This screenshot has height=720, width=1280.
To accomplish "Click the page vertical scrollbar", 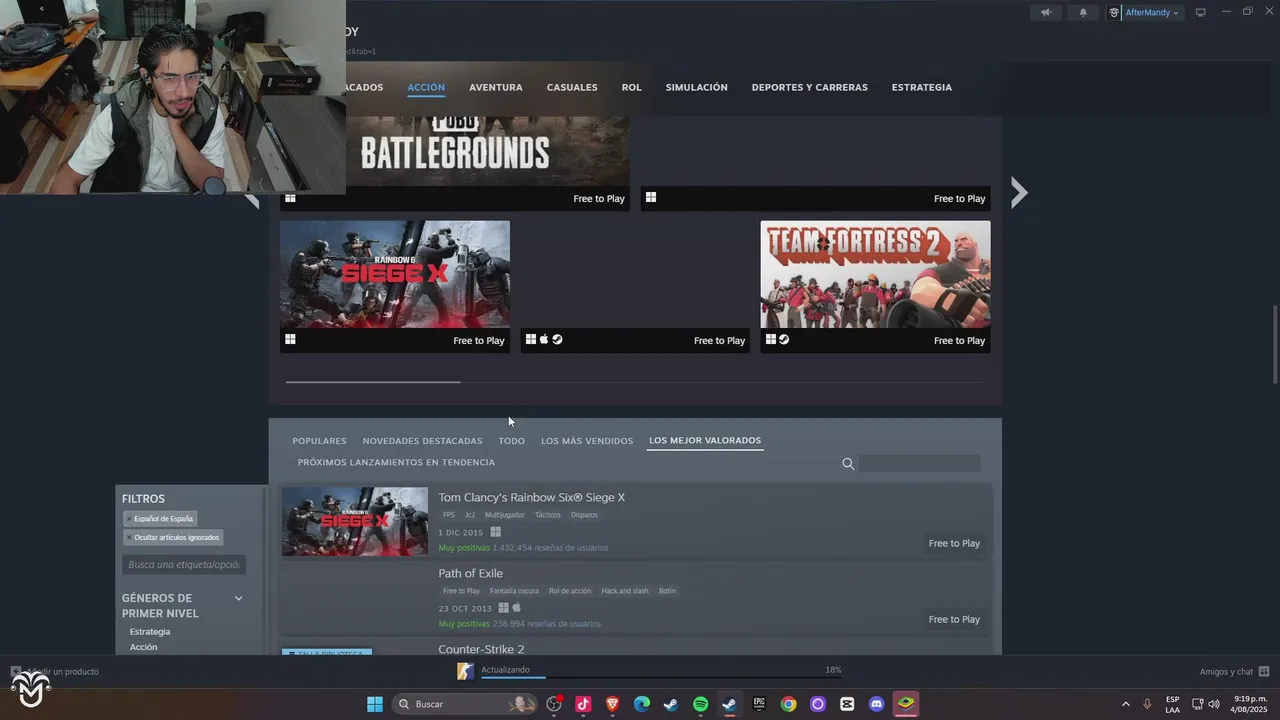I will 1275,344.
